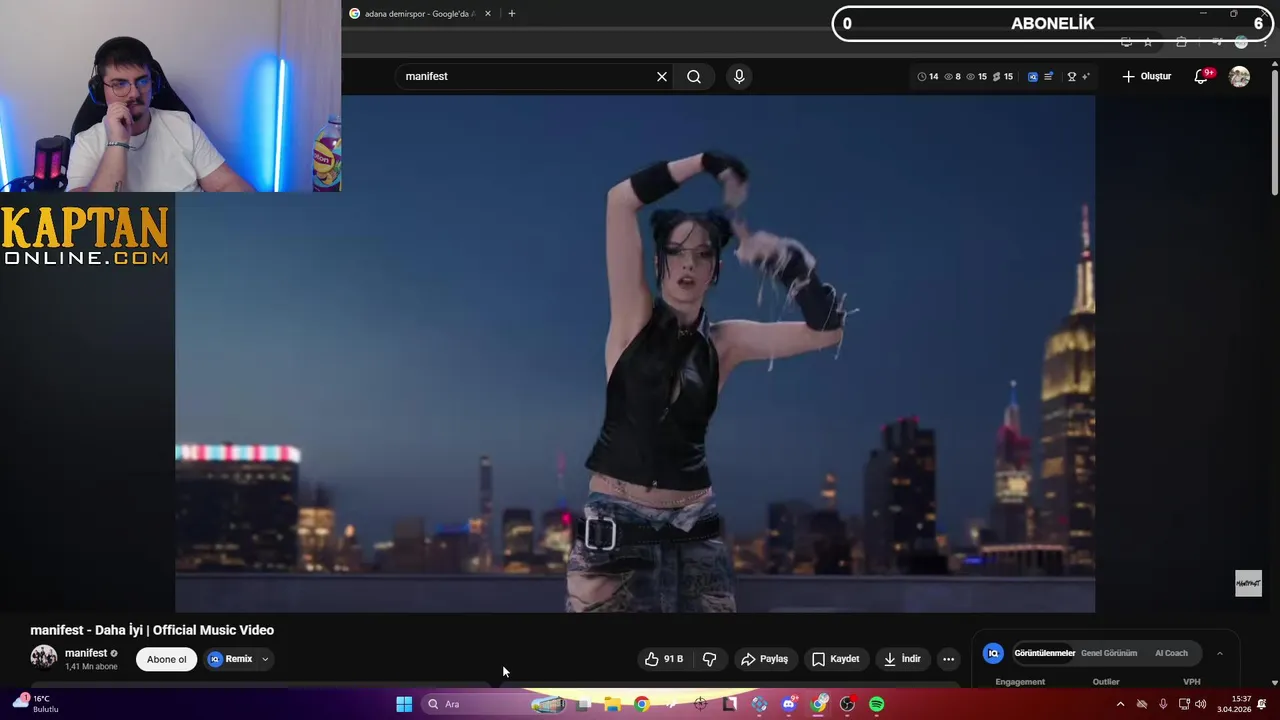Collapse the vidIQ panel chevron

point(1219,653)
